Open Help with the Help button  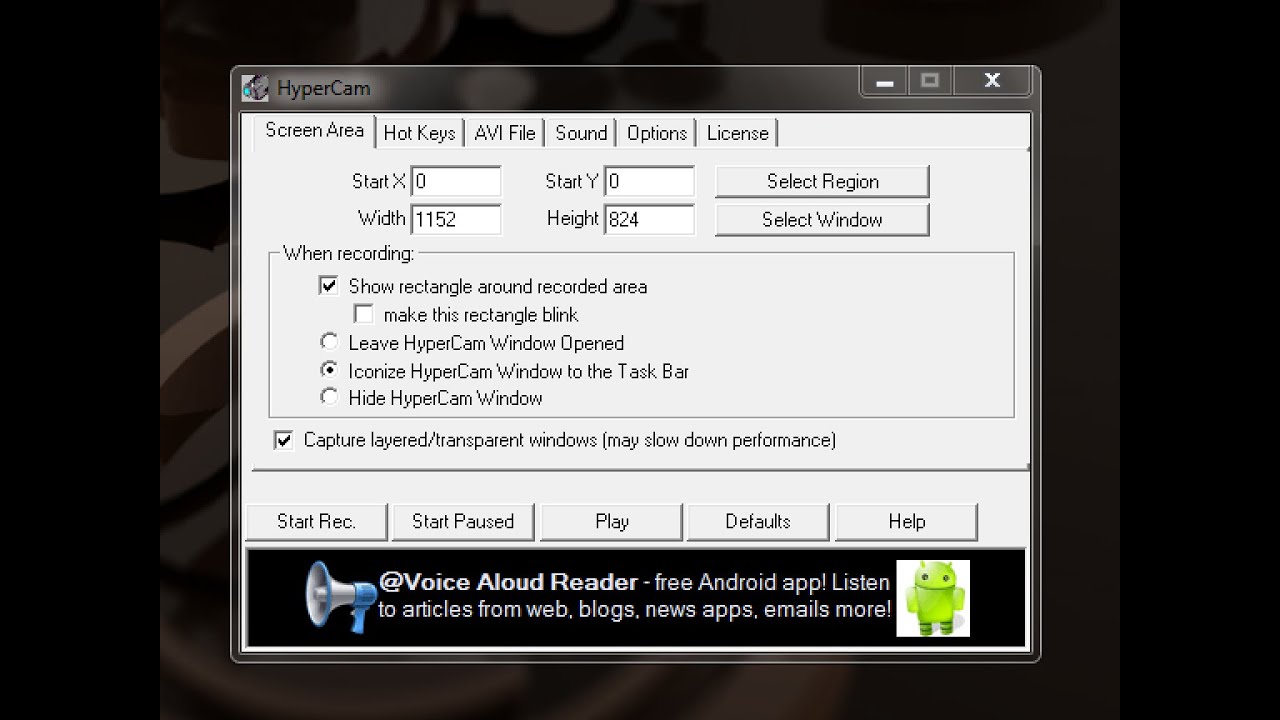[x=906, y=521]
